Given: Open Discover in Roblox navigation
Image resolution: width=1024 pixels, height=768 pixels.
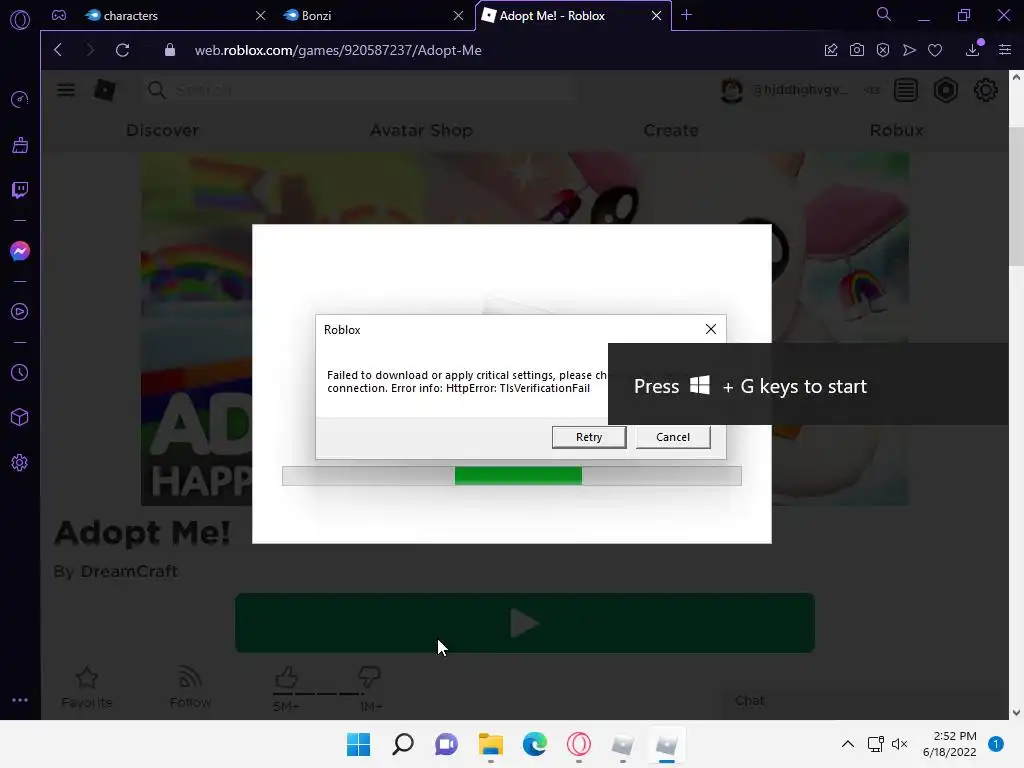Looking at the screenshot, I should (x=162, y=130).
